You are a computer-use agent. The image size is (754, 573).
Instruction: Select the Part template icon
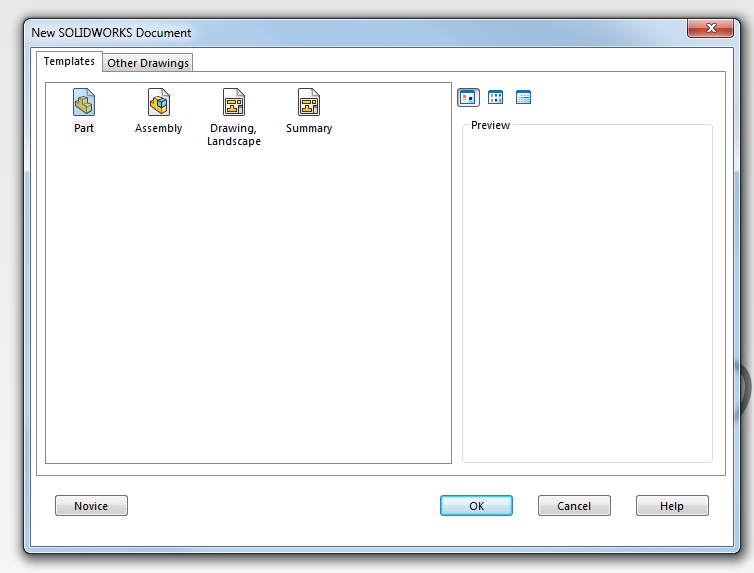[84, 102]
